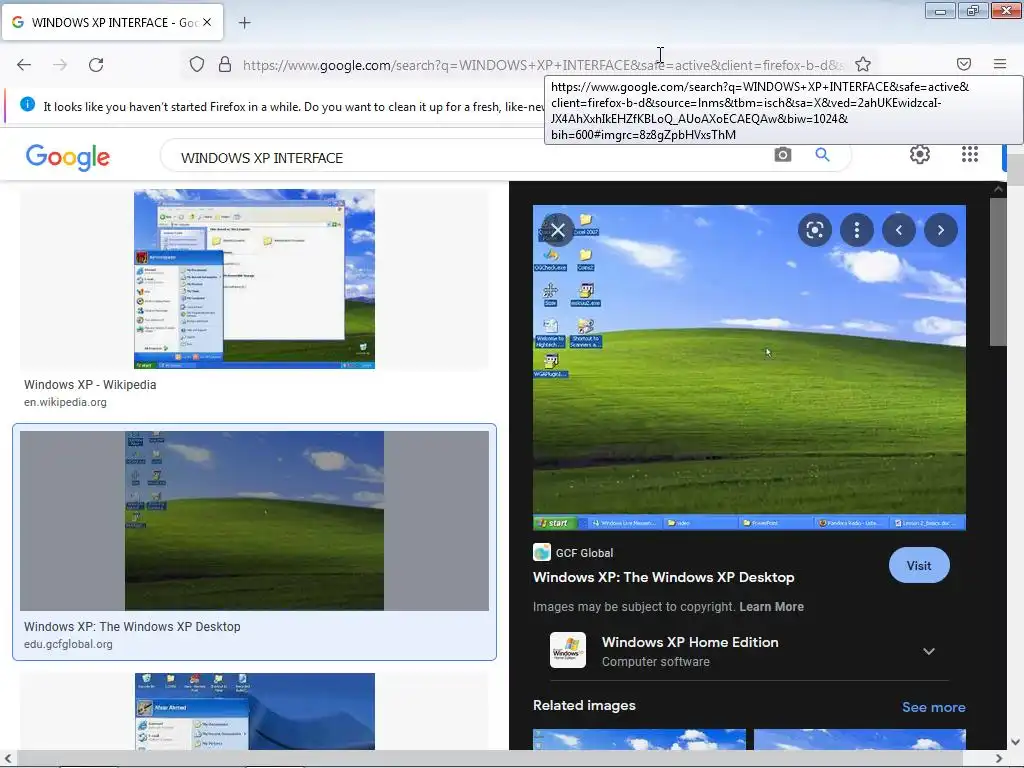
Task: Click See more related images
Action: tap(933, 707)
